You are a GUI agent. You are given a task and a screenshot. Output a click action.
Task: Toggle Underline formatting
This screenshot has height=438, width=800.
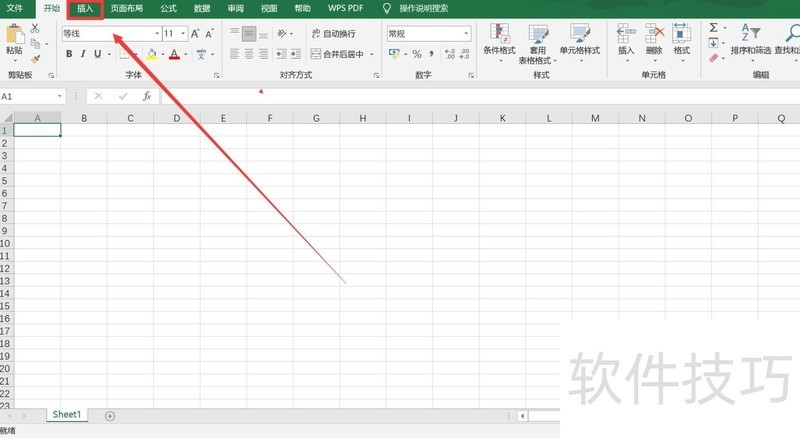(97, 54)
